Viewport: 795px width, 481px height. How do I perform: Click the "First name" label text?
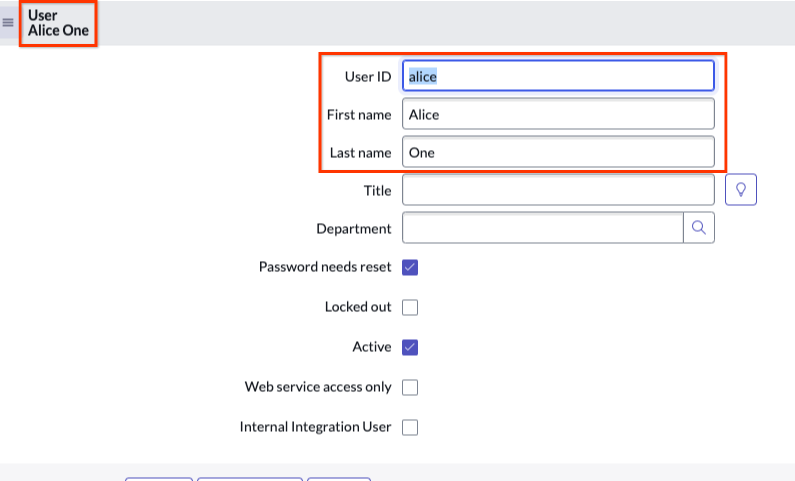pyautogui.click(x=359, y=115)
